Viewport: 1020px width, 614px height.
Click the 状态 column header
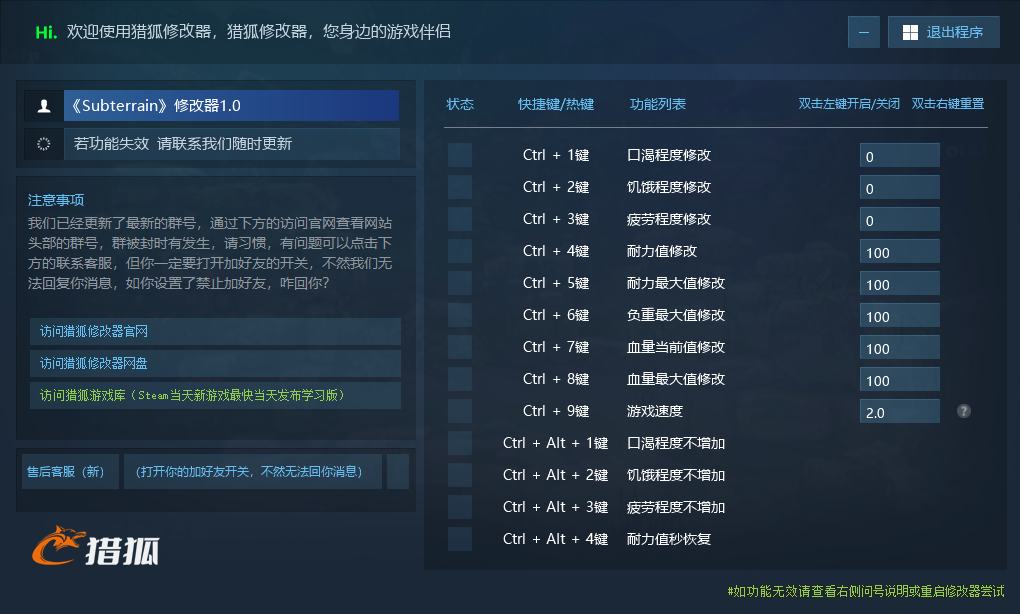click(x=460, y=104)
